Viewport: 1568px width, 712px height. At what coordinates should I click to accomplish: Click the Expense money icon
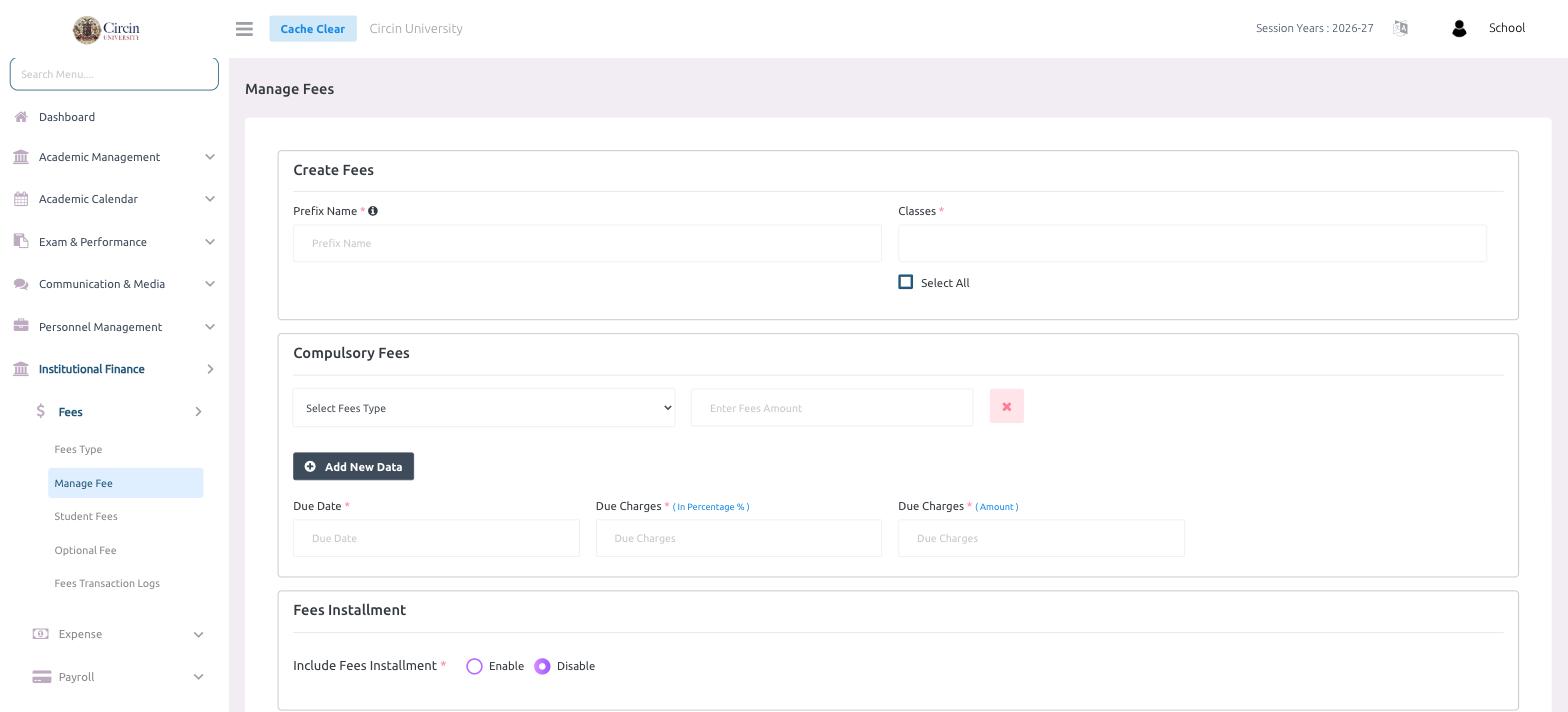point(41,634)
